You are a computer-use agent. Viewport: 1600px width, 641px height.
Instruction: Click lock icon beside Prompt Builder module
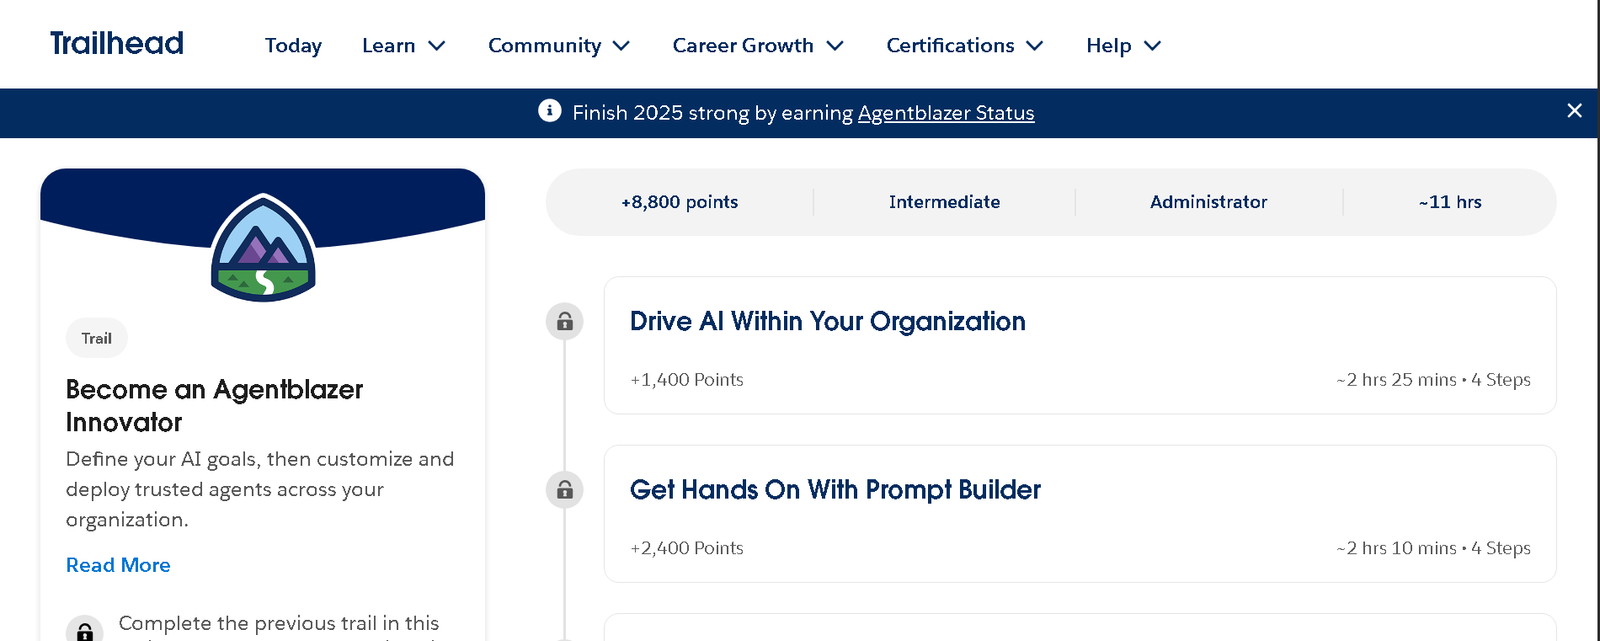coord(565,490)
